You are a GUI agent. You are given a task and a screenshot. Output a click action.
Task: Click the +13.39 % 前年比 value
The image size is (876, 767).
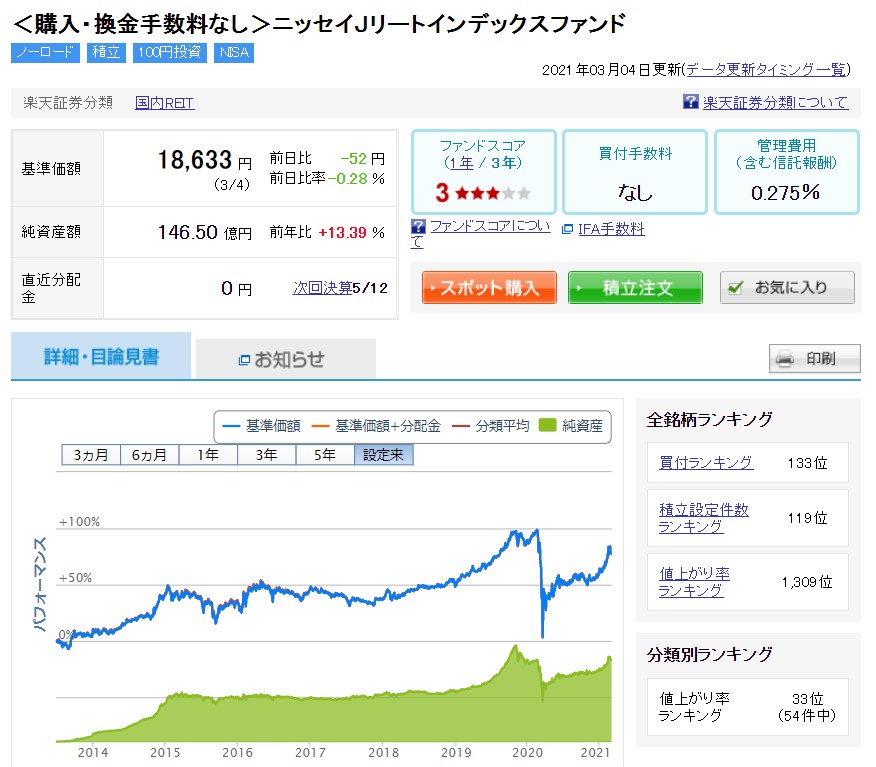pos(351,232)
